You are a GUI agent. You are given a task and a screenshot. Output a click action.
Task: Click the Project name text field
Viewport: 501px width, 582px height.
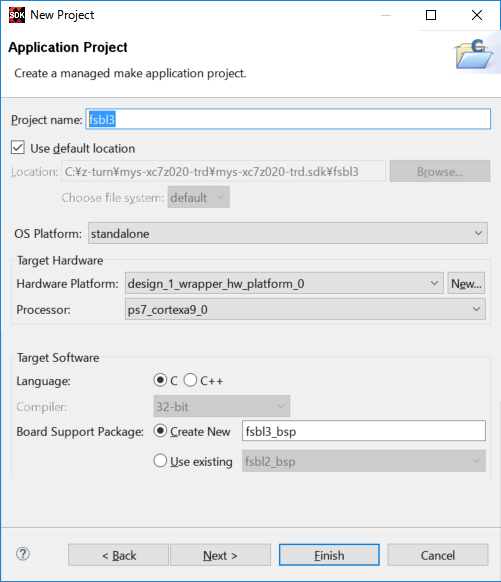288,119
